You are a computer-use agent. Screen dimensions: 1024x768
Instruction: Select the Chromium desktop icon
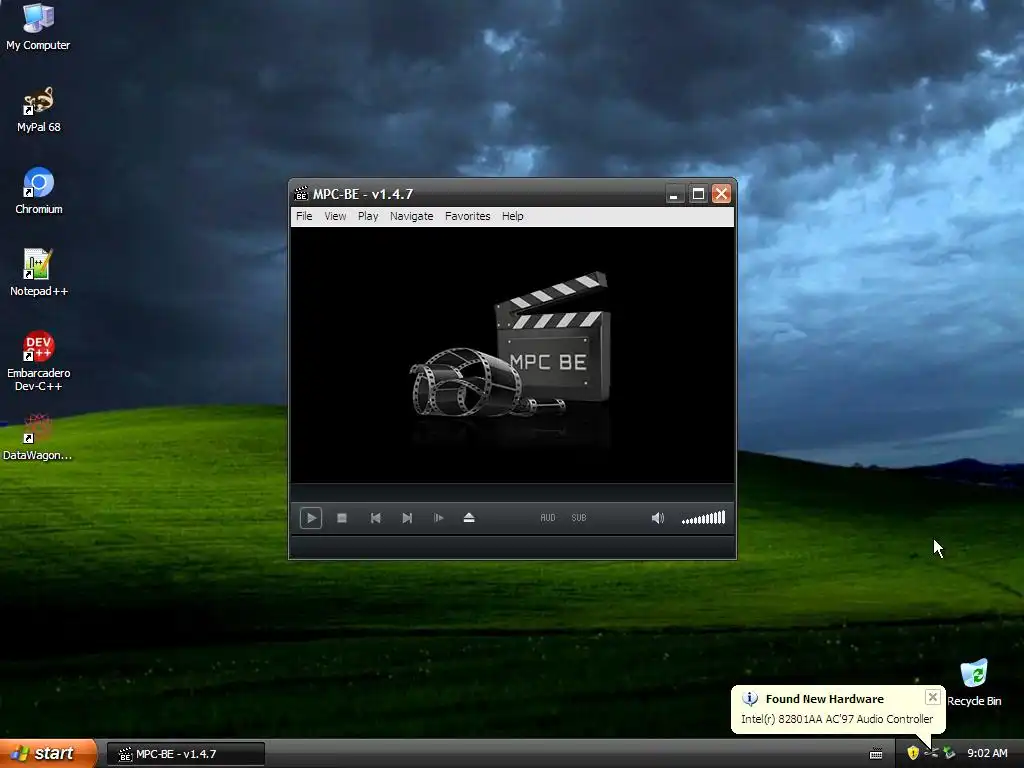pos(39,191)
